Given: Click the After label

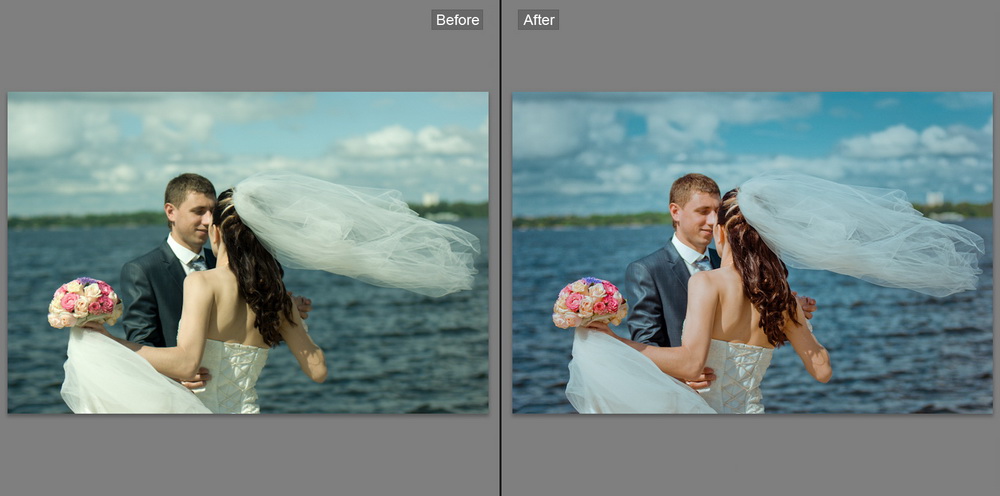Looking at the screenshot, I should (x=538, y=20).
